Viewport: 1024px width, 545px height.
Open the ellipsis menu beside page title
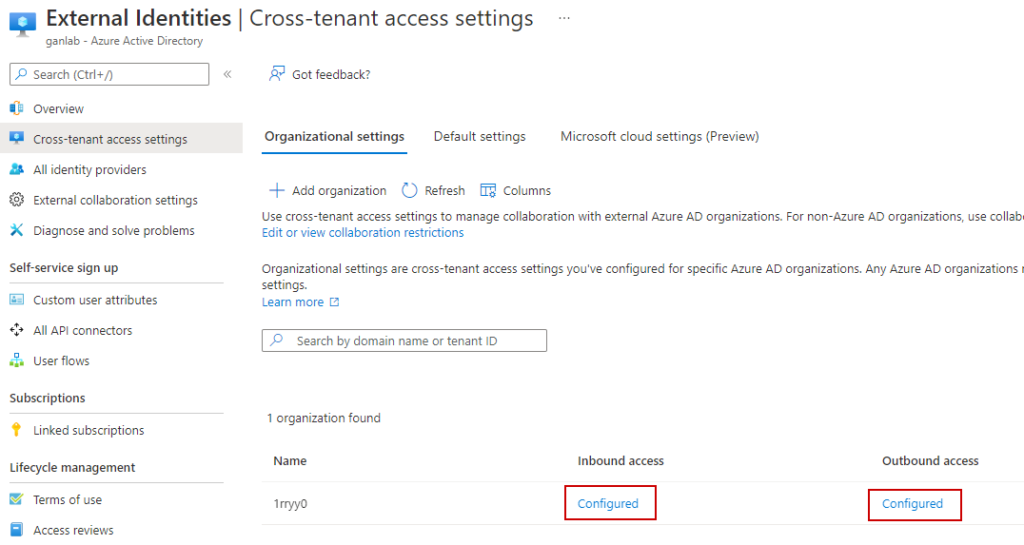coord(565,18)
